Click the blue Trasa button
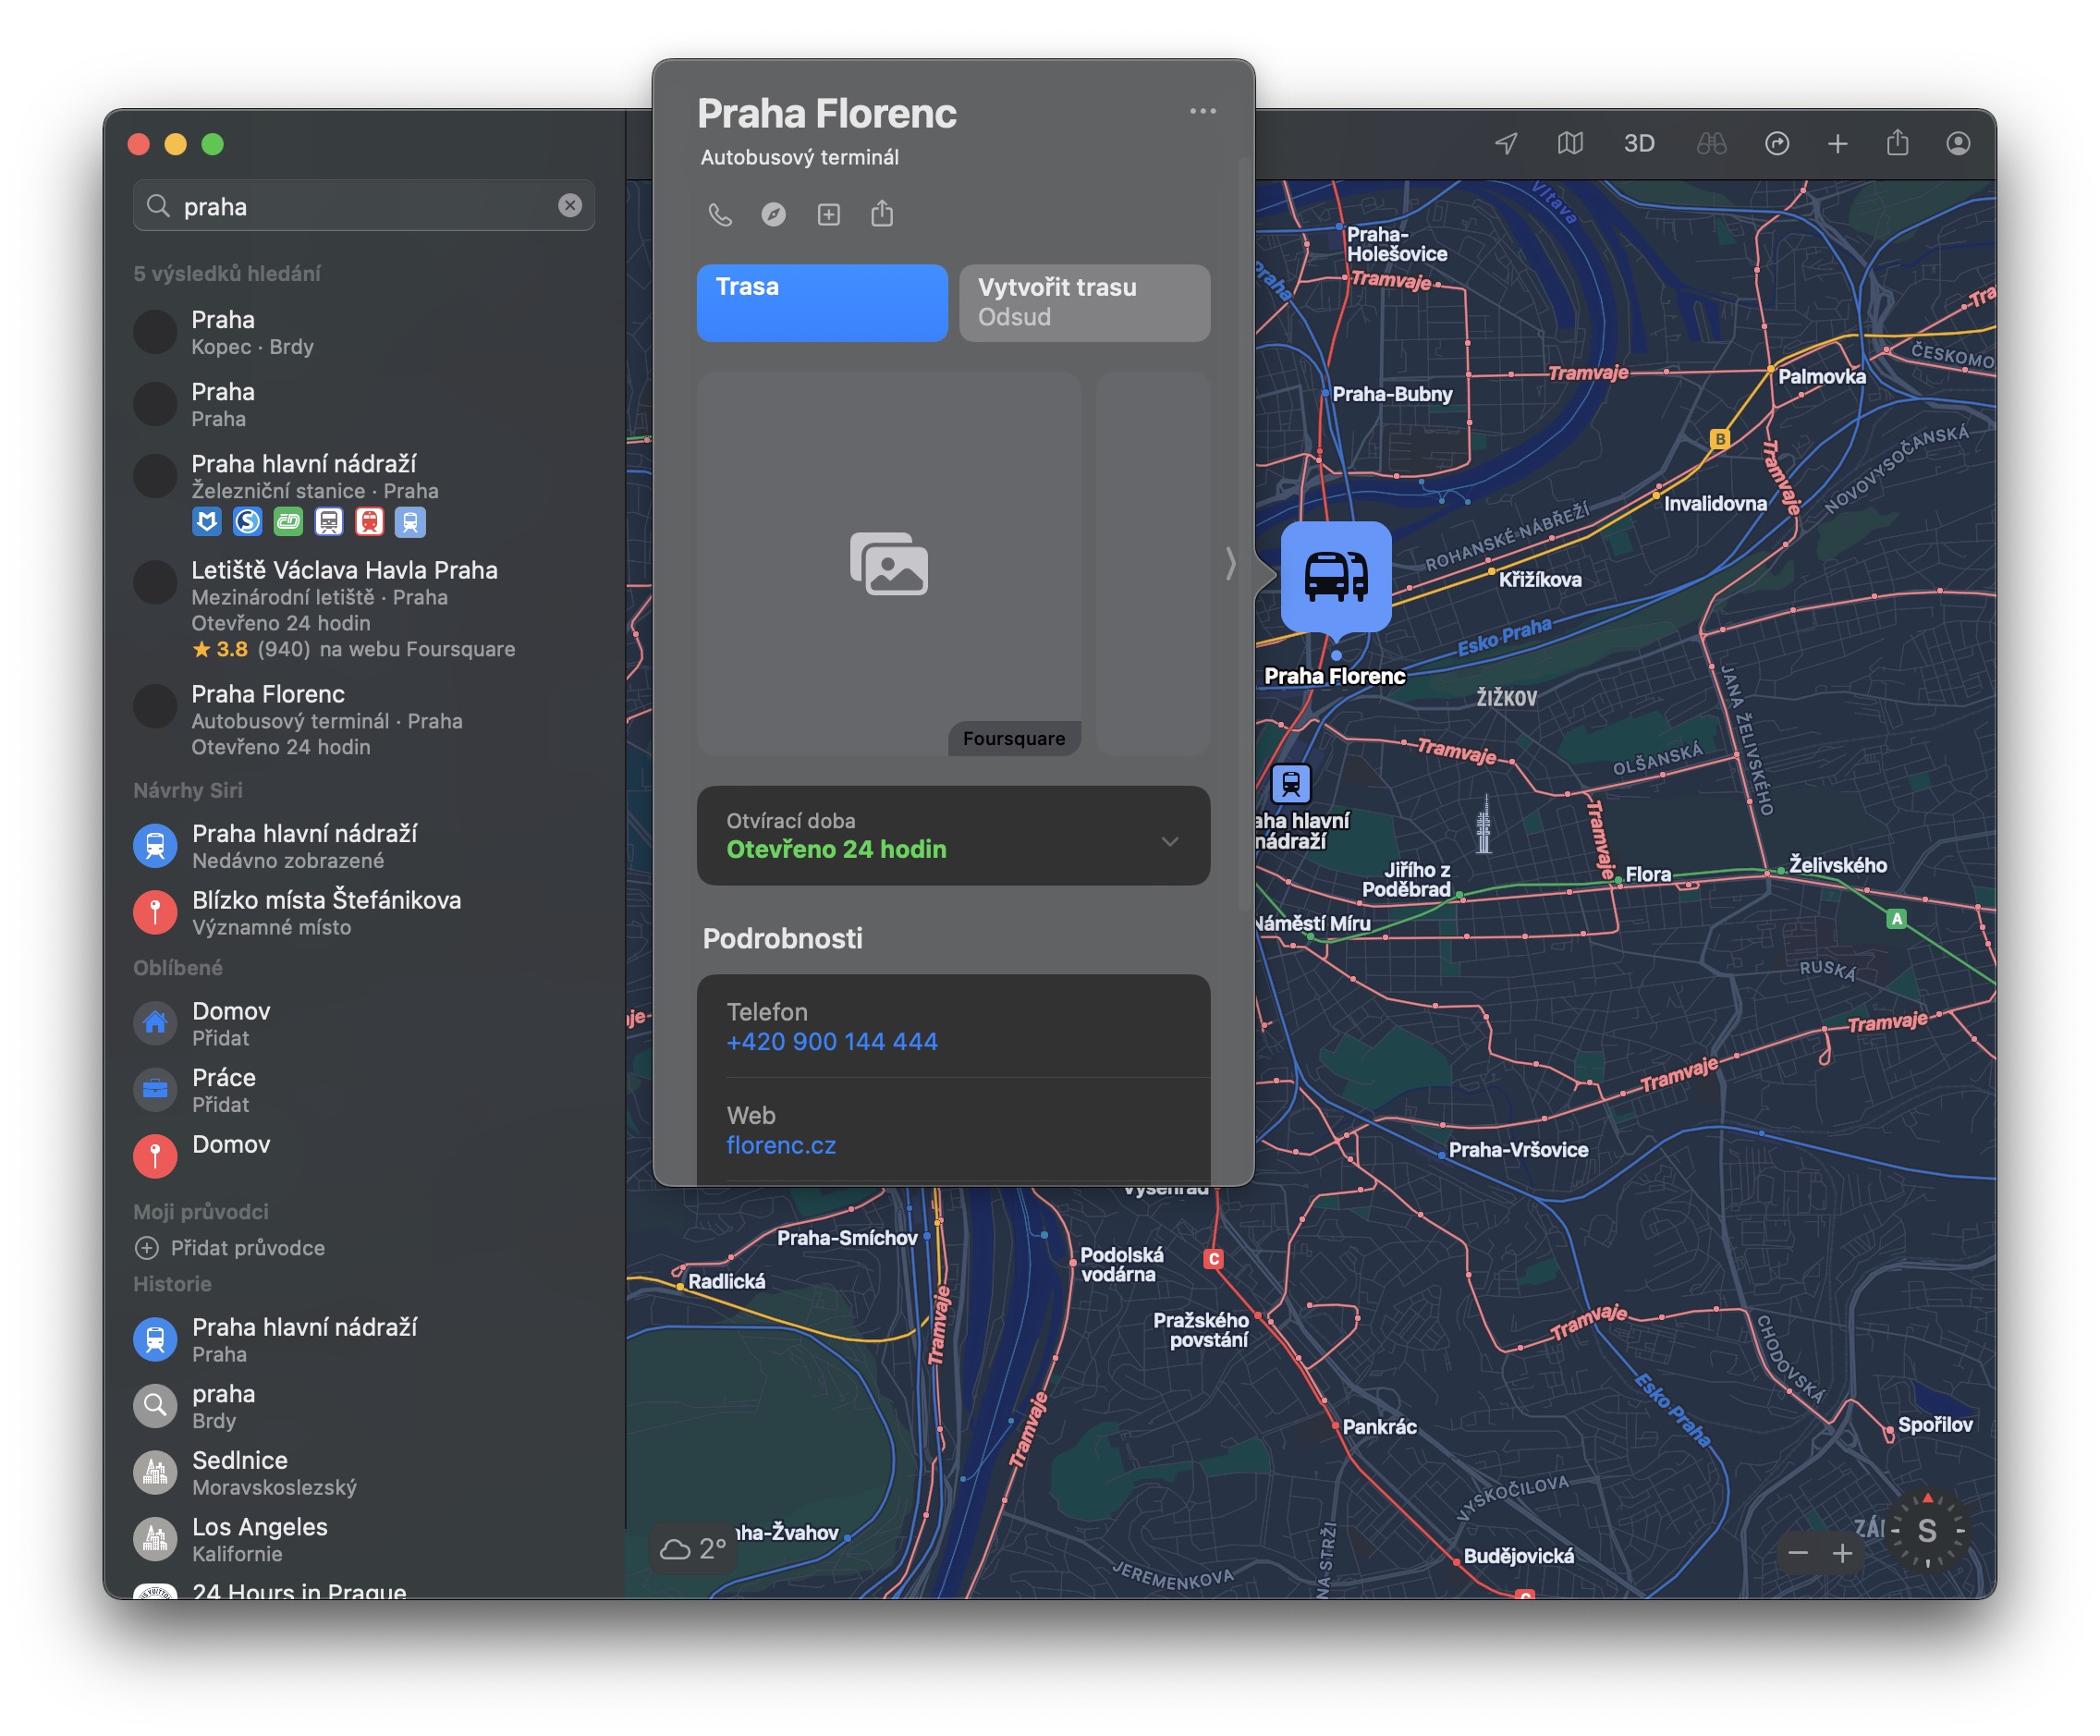 821,302
